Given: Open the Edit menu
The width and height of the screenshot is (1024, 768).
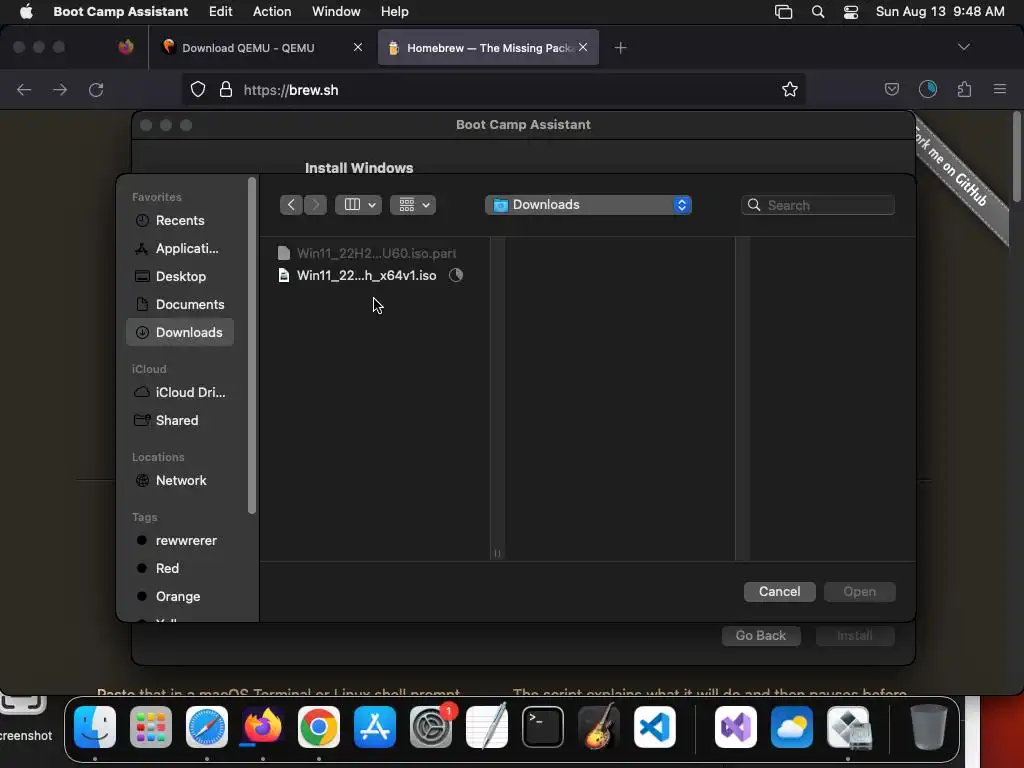Looking at the screenshot, I should point(221,12).
